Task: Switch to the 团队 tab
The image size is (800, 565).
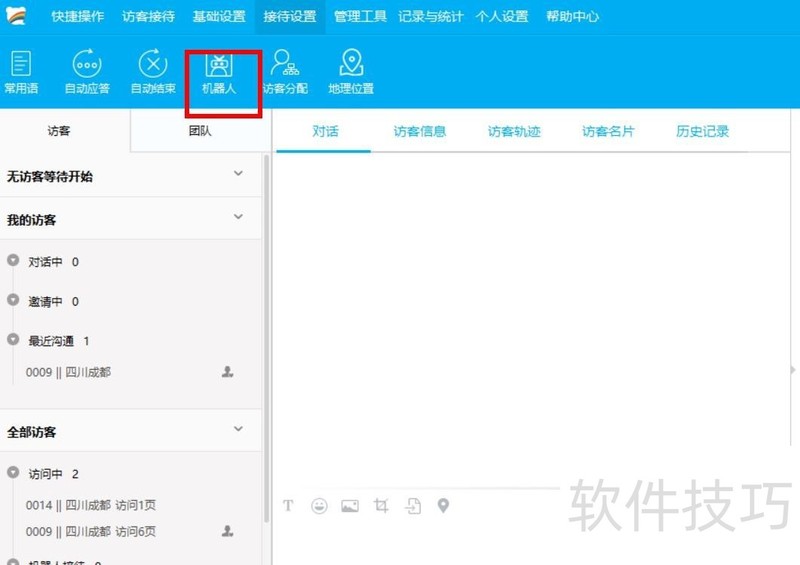Action: (x=200, y=131)
